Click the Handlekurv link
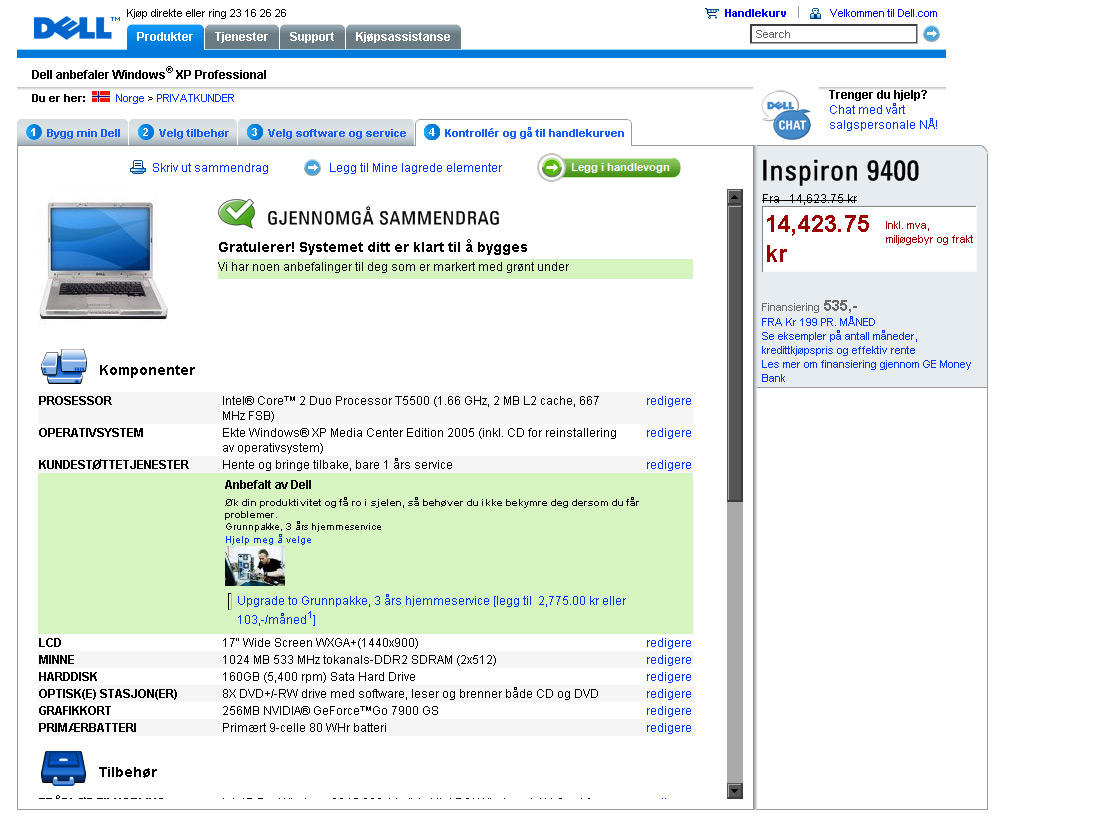Image resolution: width=1093 pixels, height=820 pixels. point(755,13)
